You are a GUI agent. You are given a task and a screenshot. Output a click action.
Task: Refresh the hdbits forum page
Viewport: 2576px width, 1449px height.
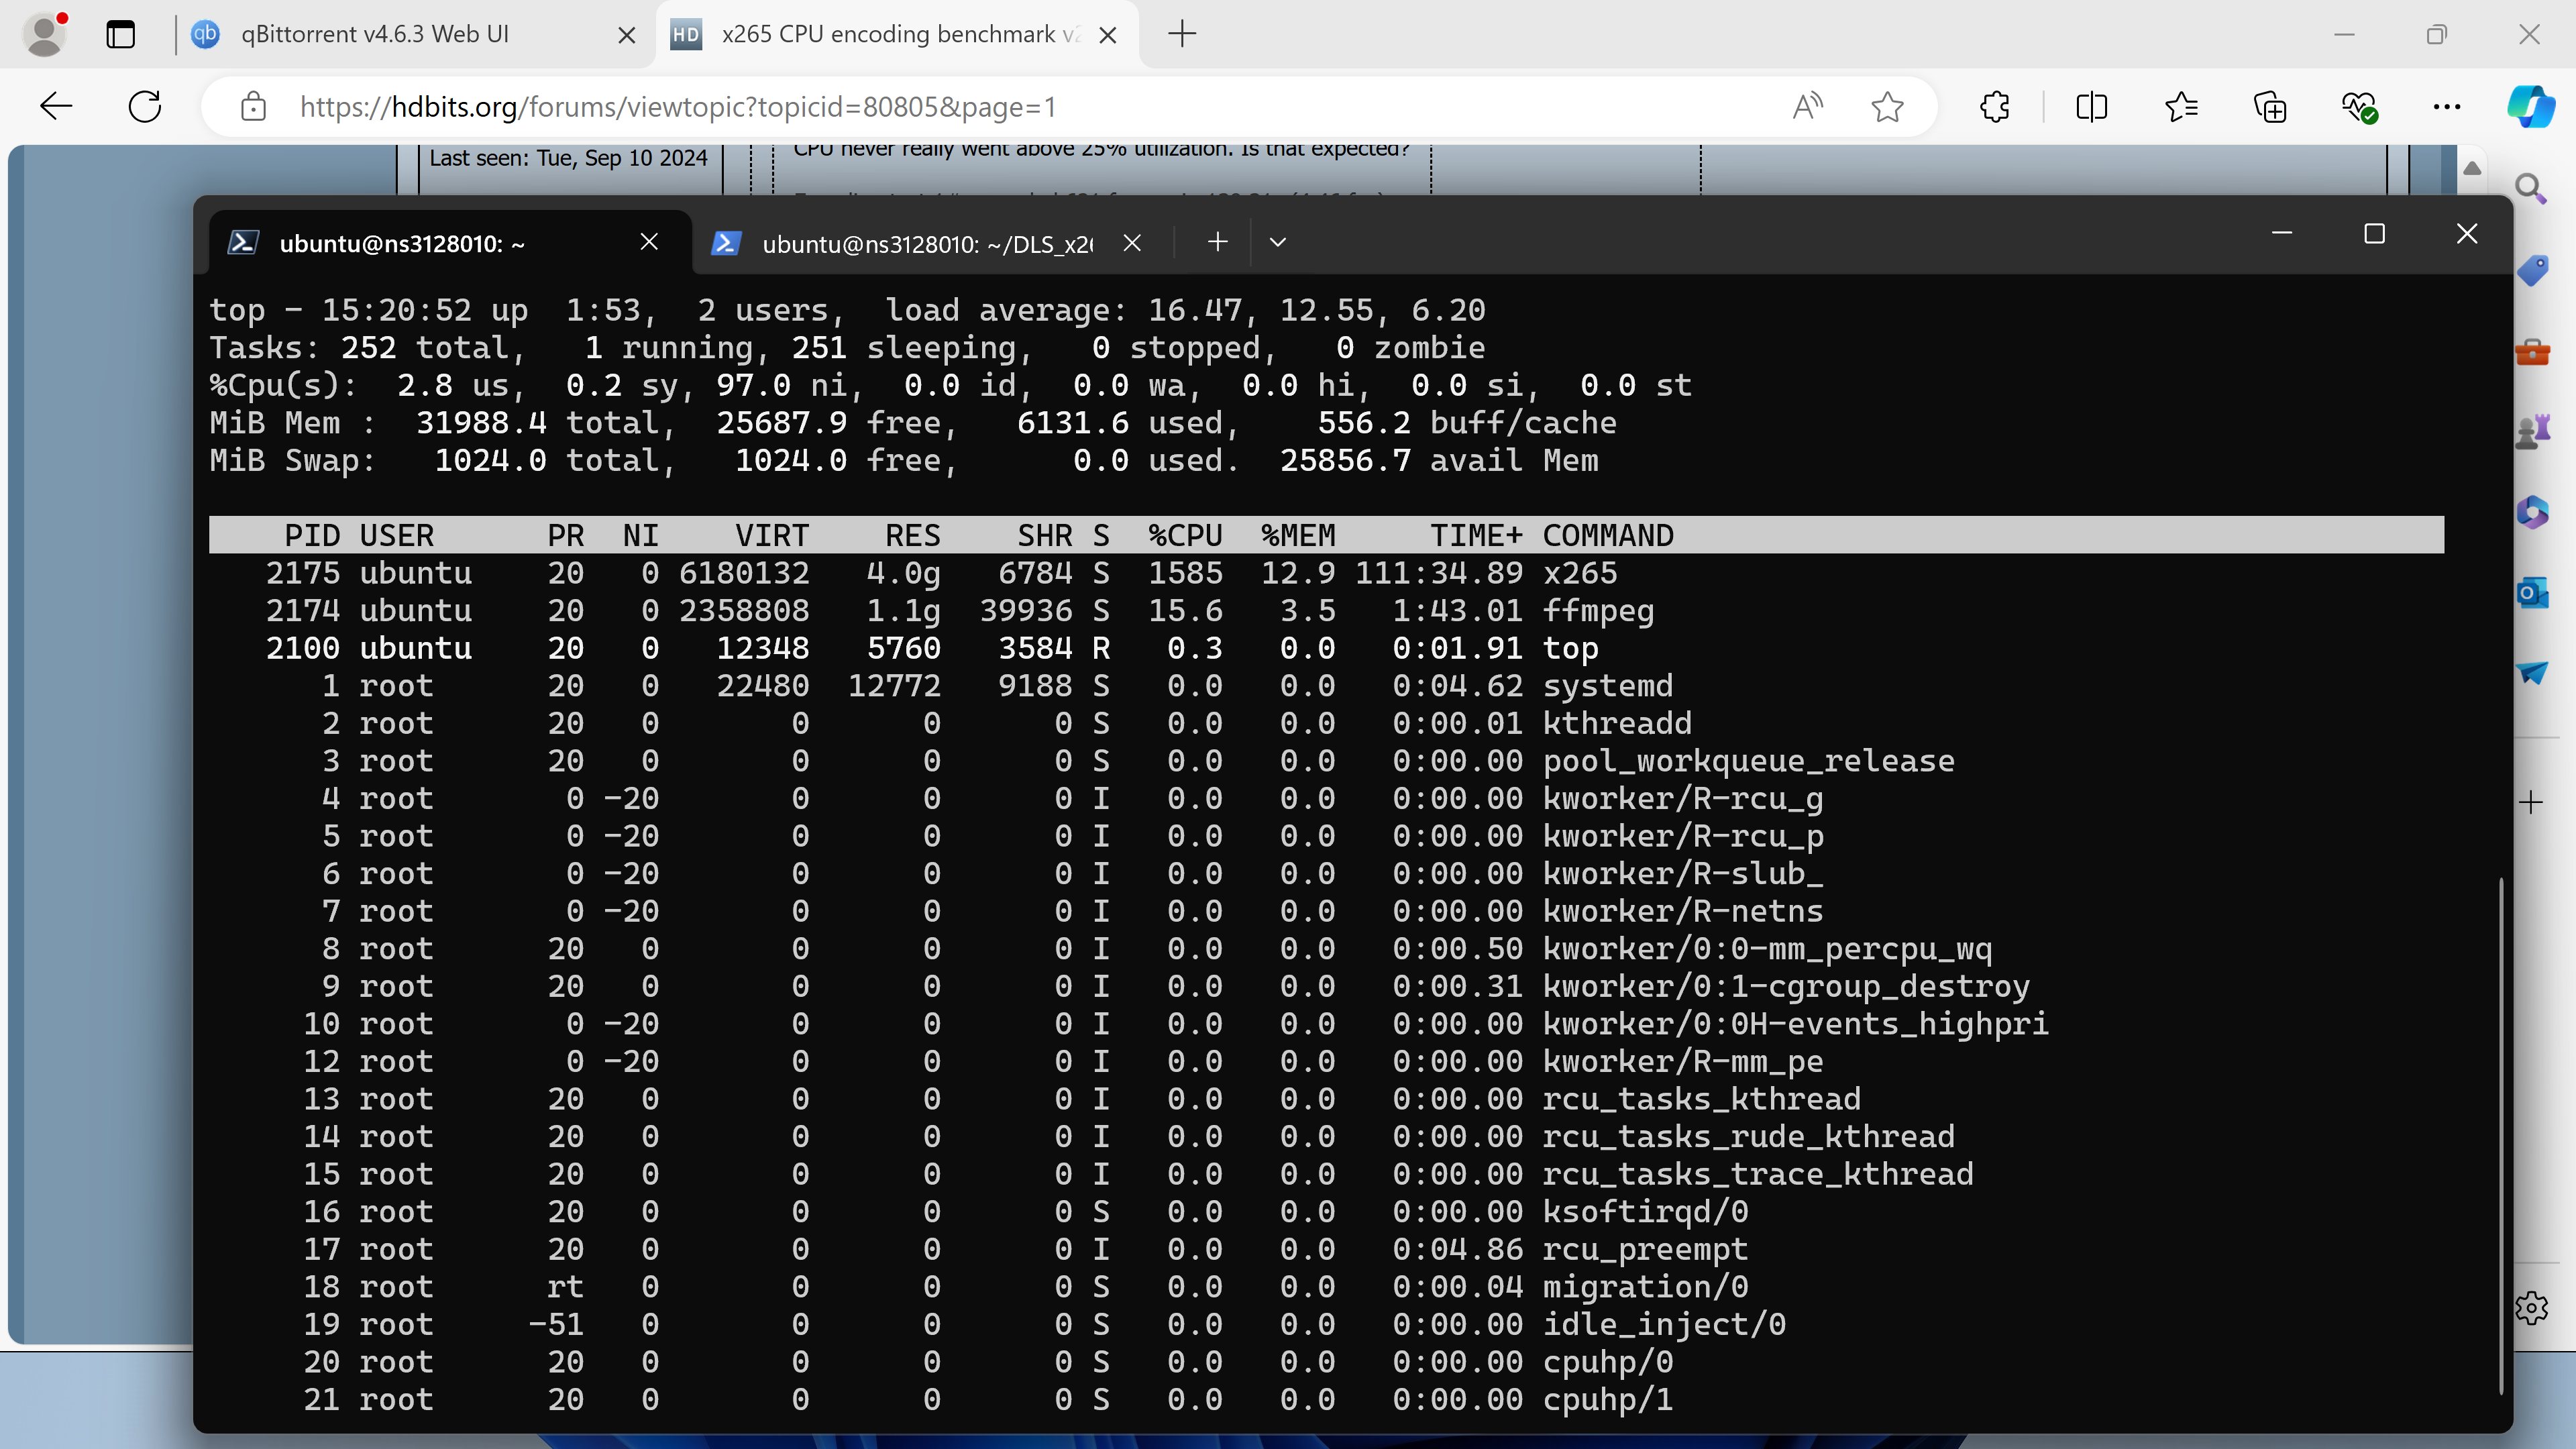point(145,106)
